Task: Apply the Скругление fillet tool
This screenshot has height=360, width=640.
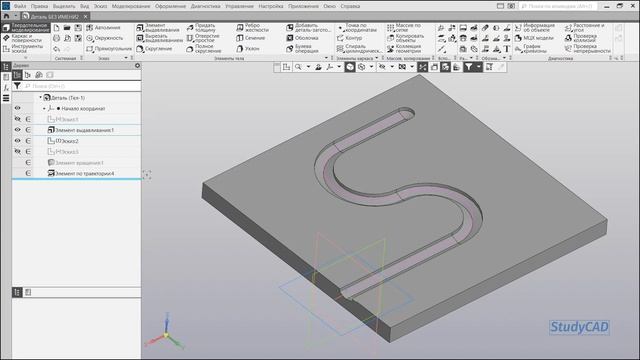Action: pyautogui.click(x=154, y=49)
